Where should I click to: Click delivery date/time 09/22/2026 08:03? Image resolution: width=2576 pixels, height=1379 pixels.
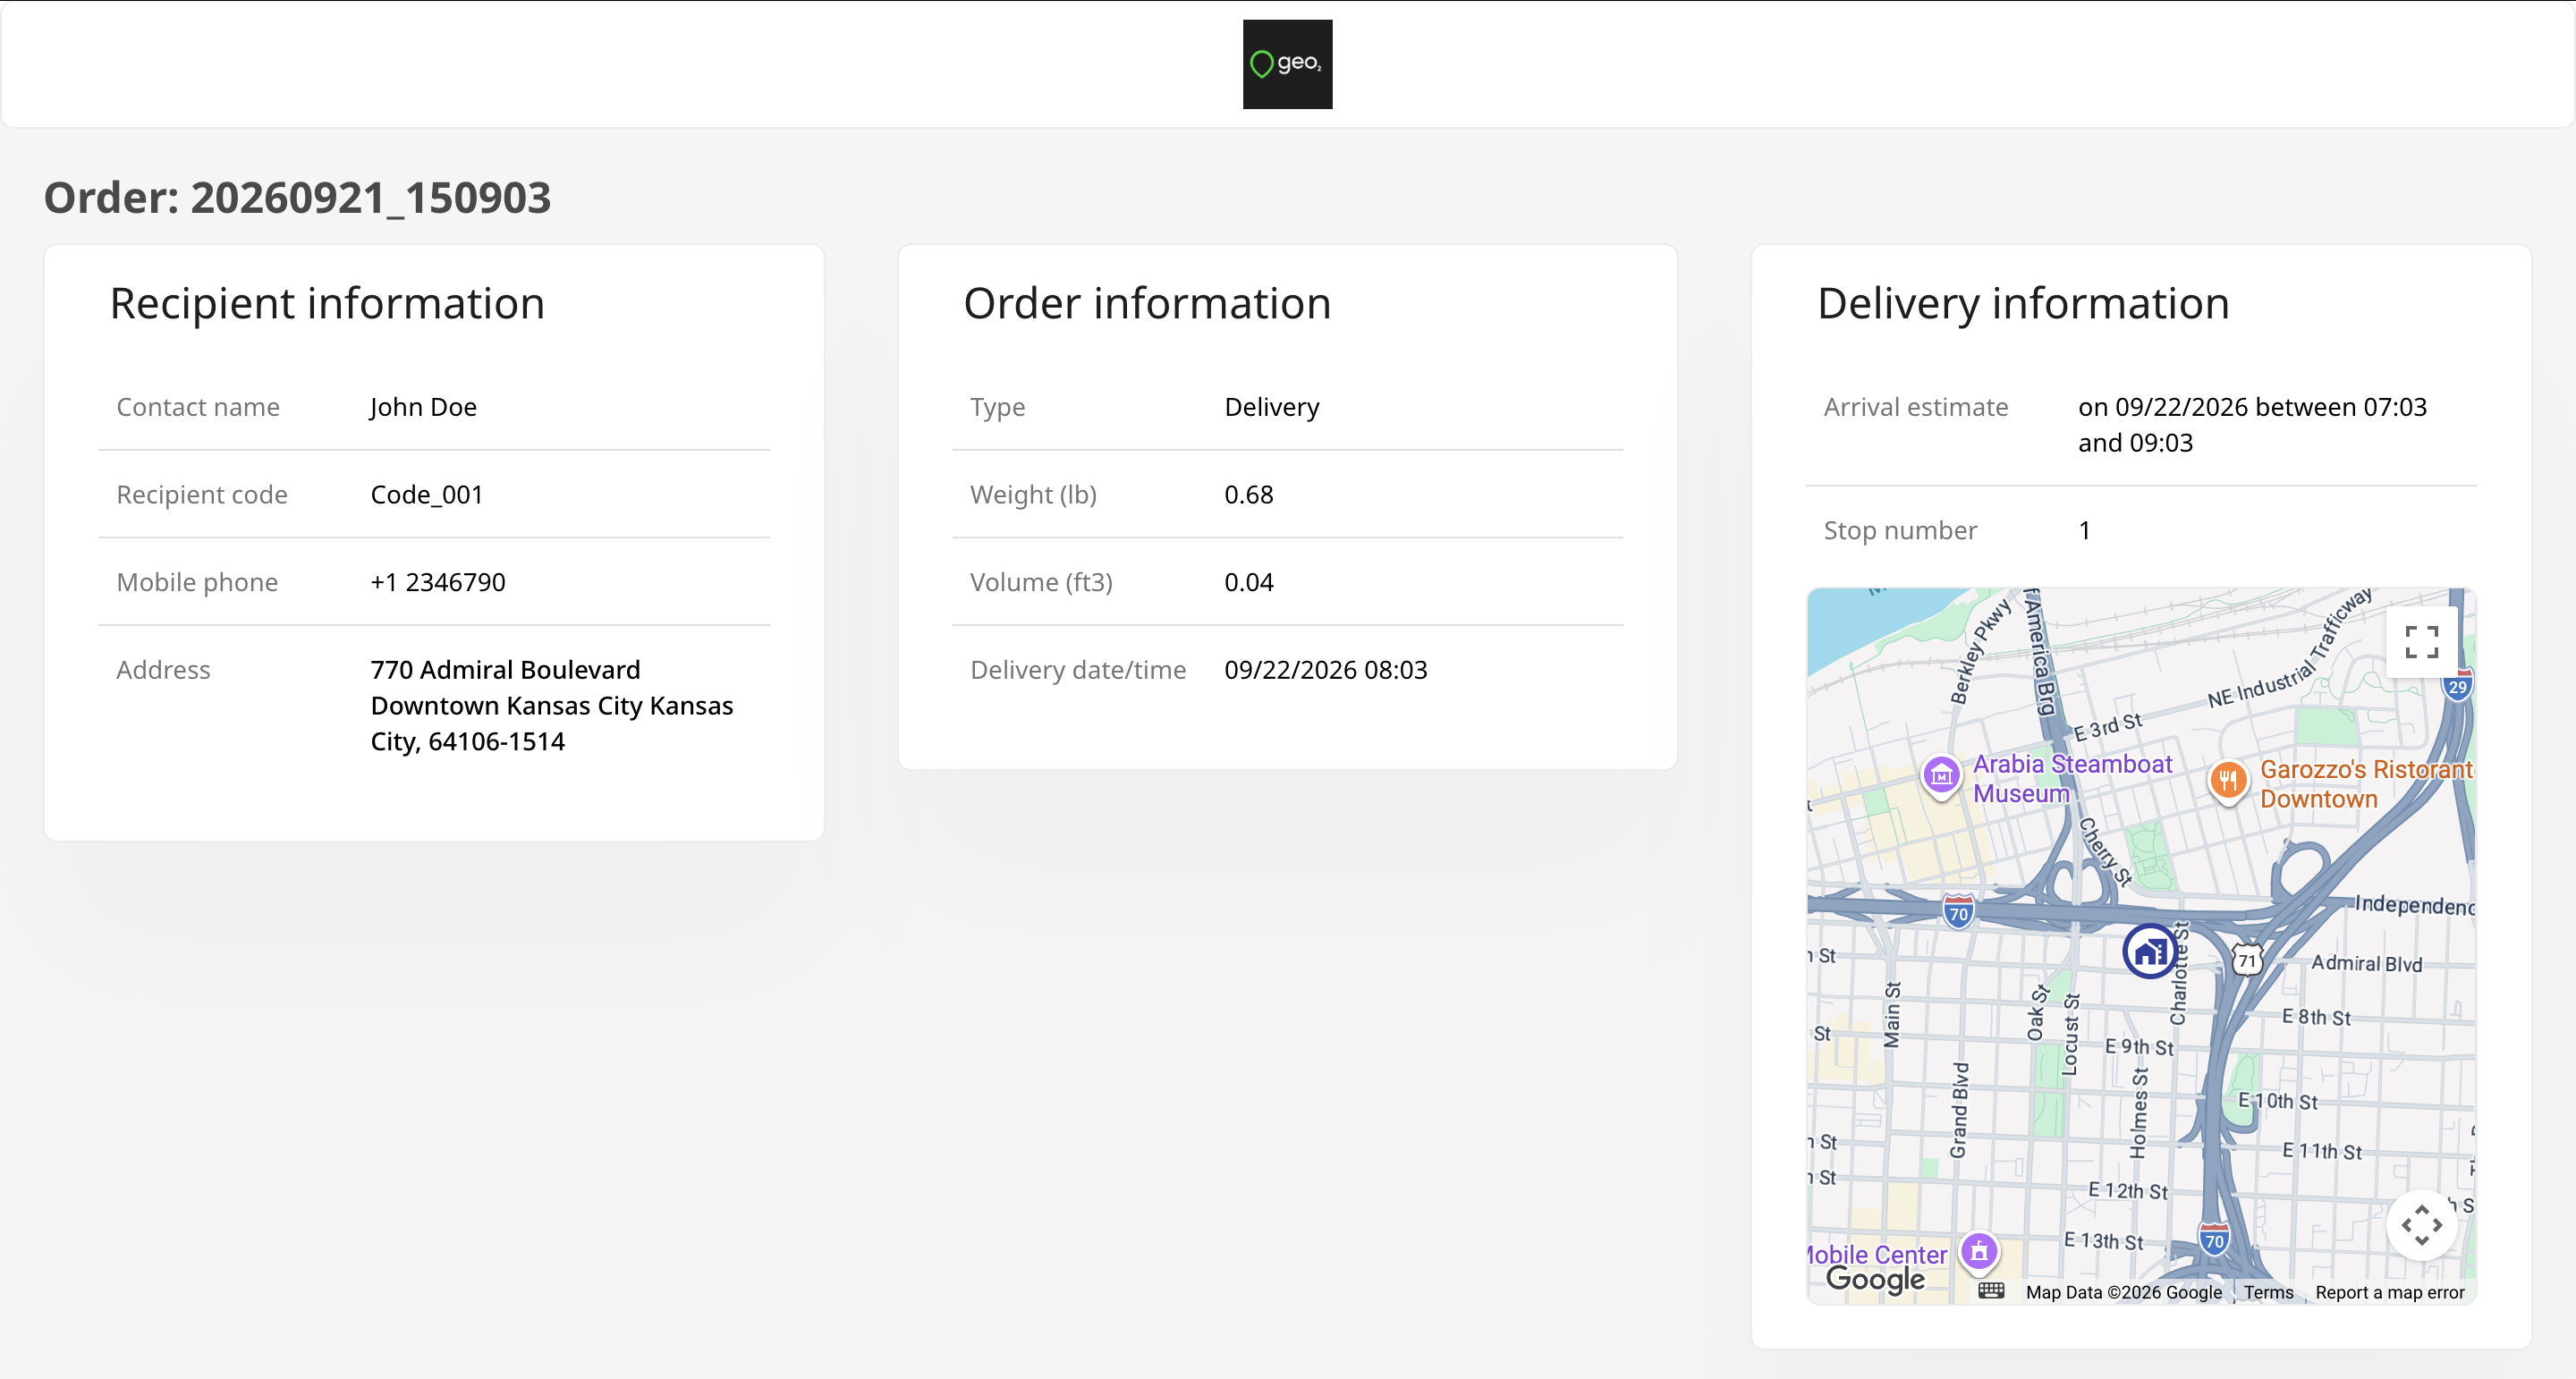tap(1325, 670)
